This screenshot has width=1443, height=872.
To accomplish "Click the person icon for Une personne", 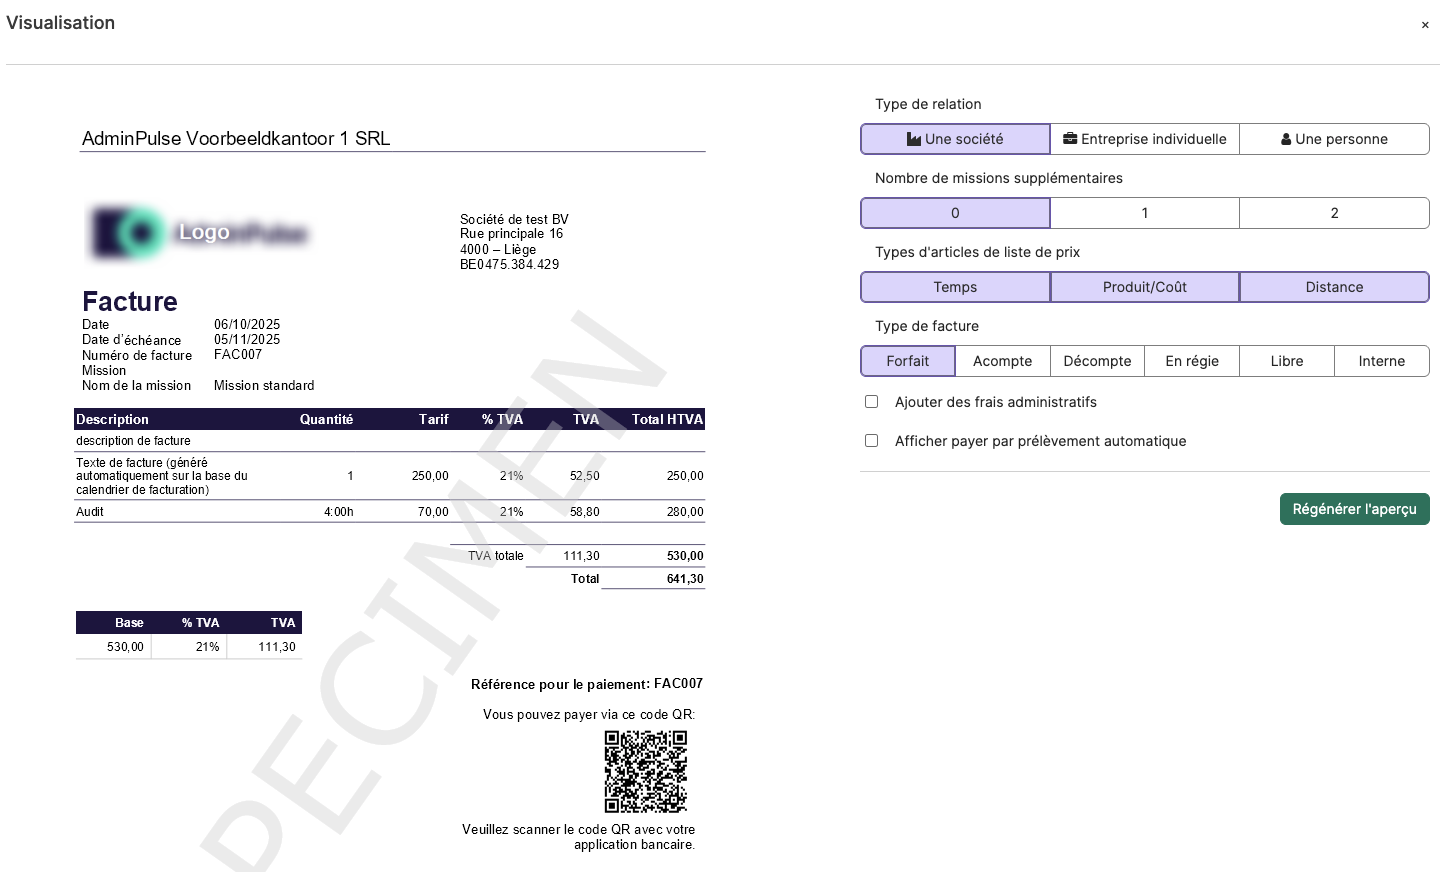I will click(1286, 139).
